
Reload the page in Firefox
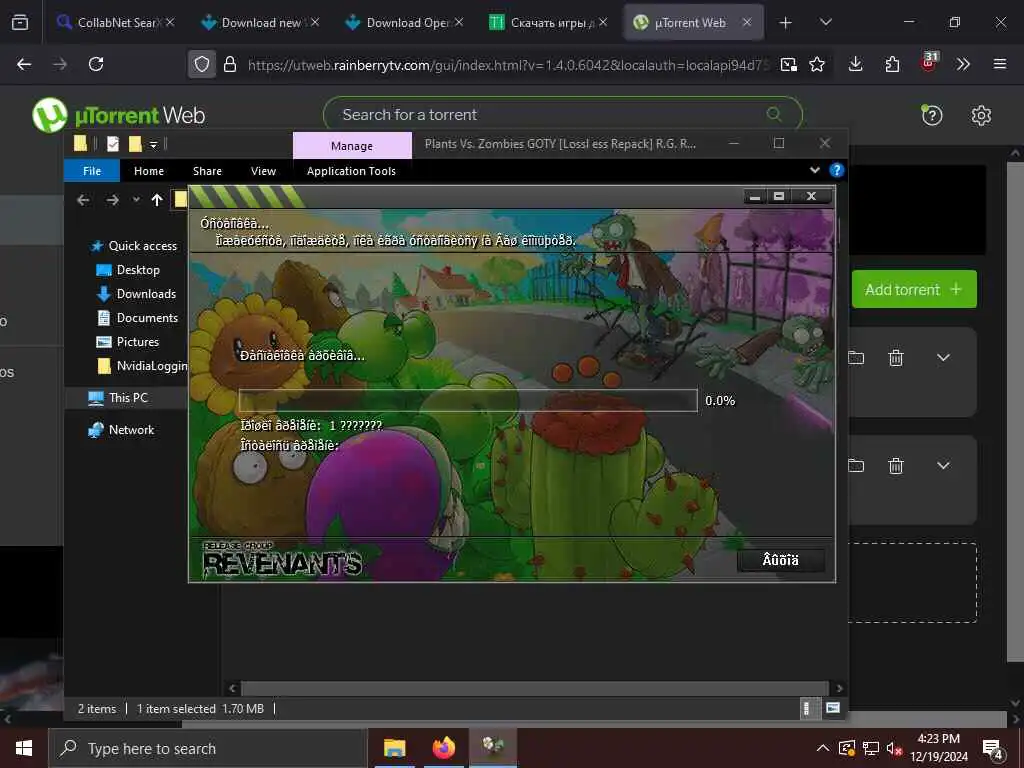click(x=96, y=64)
